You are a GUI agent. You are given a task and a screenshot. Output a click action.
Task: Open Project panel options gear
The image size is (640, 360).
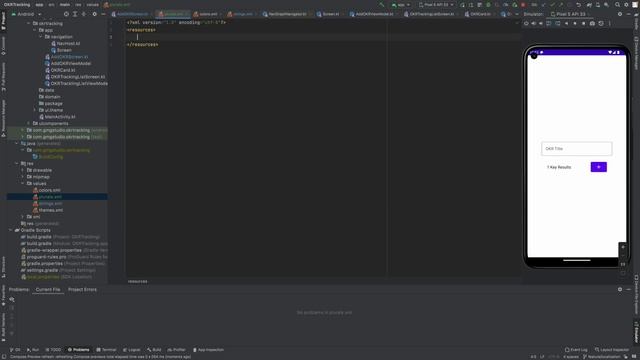[x=95, y=14]
